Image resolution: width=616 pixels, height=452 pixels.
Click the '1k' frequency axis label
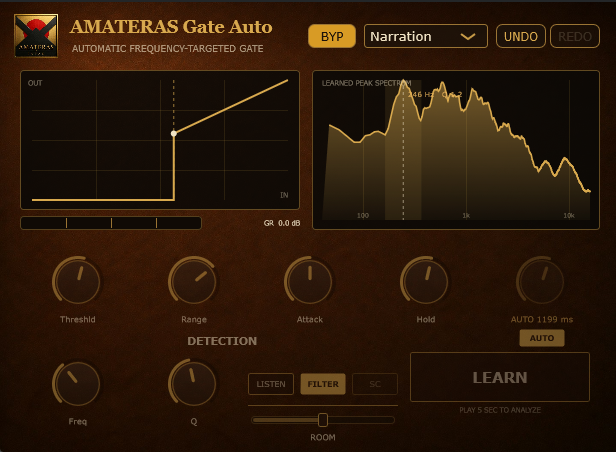466,216
